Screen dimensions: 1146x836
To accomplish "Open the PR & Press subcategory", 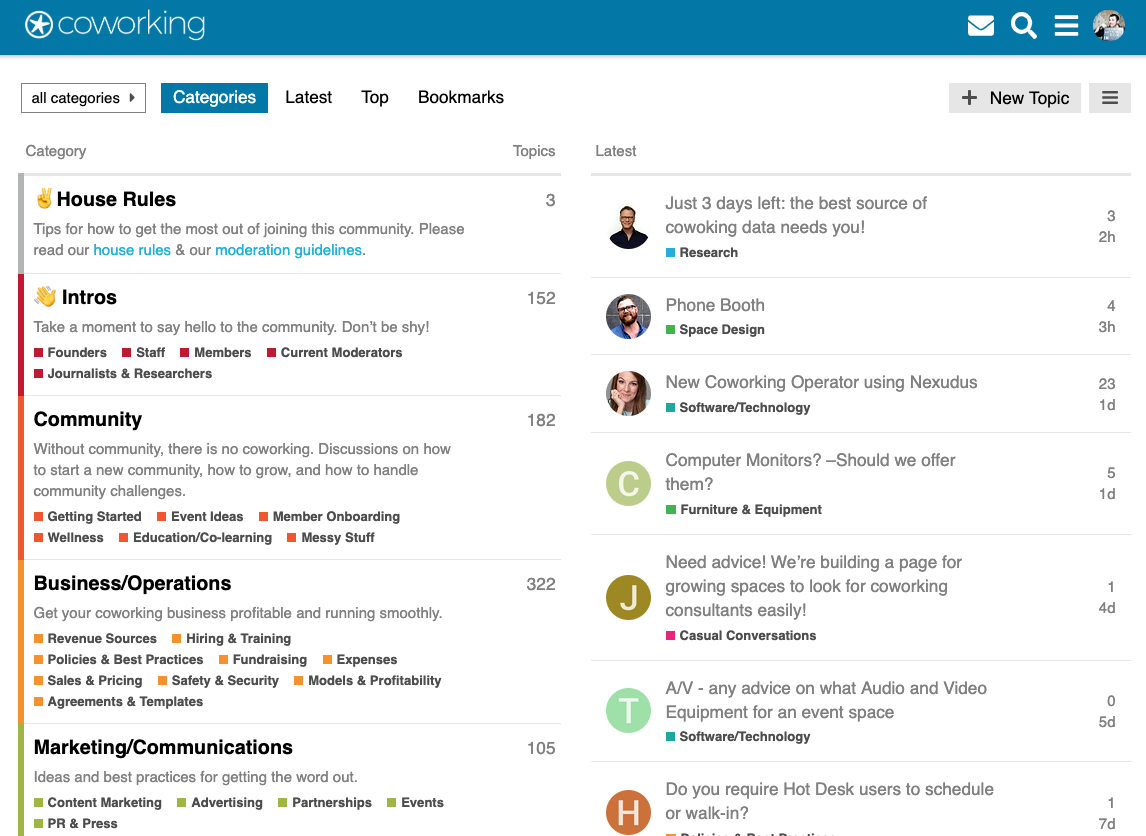I will pyautogui.click(x=76, y=824).
